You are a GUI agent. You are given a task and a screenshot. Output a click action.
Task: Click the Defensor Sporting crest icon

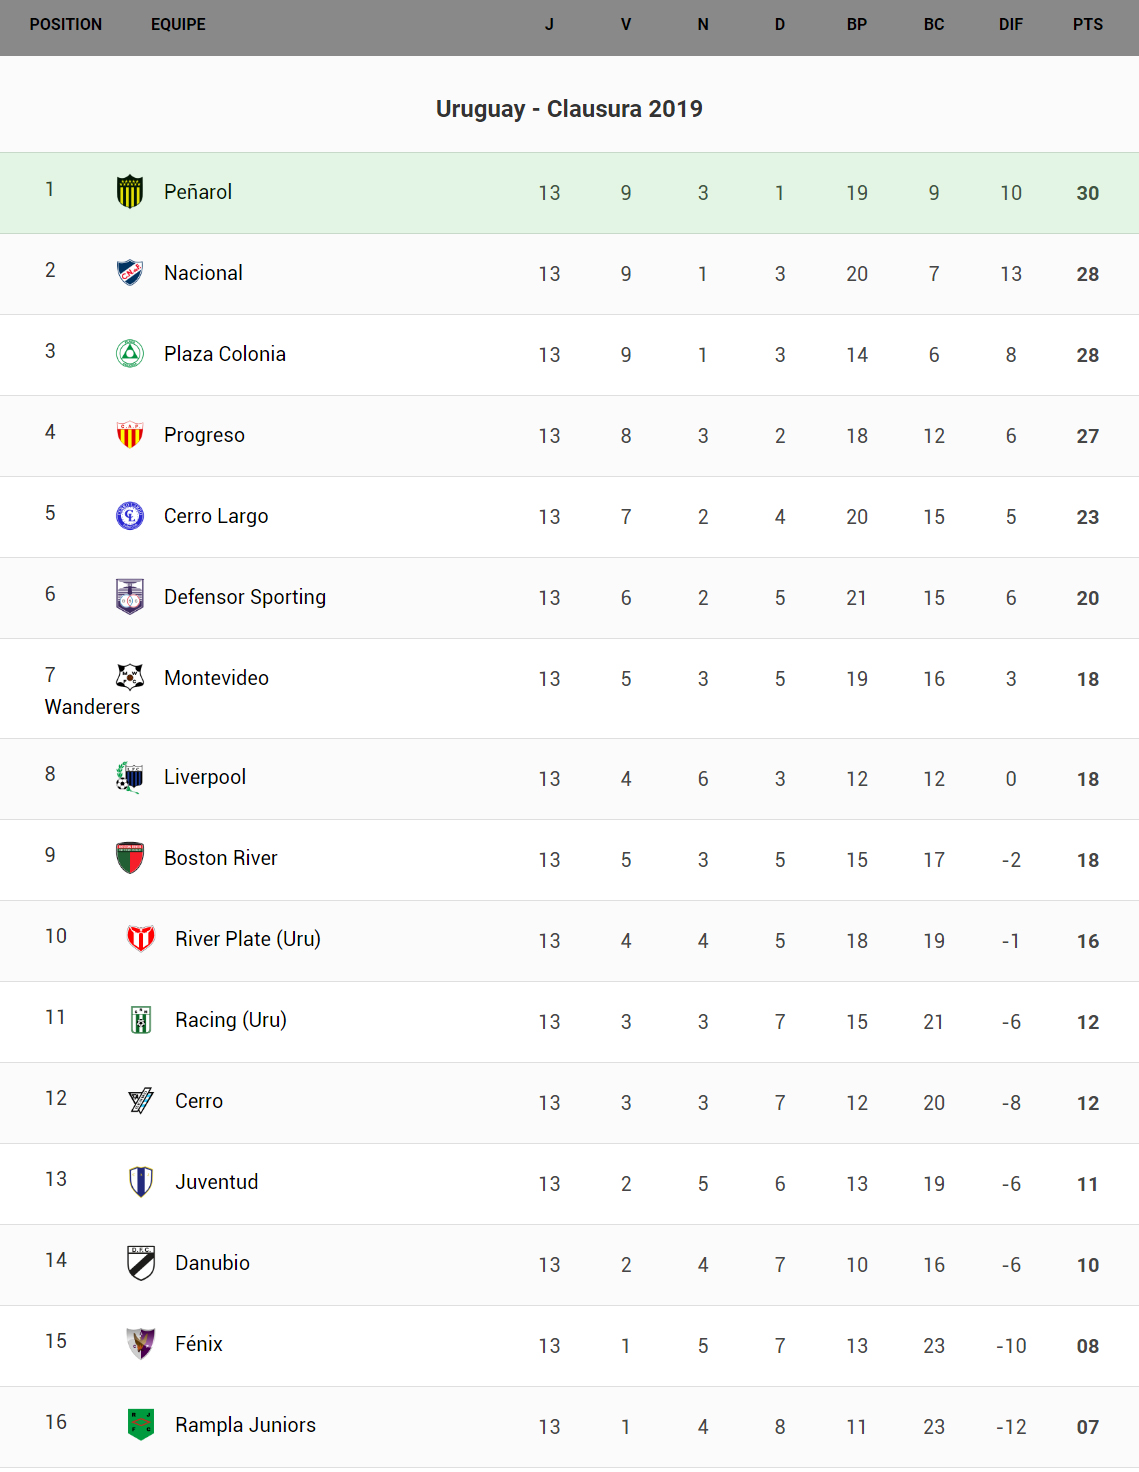130,597
